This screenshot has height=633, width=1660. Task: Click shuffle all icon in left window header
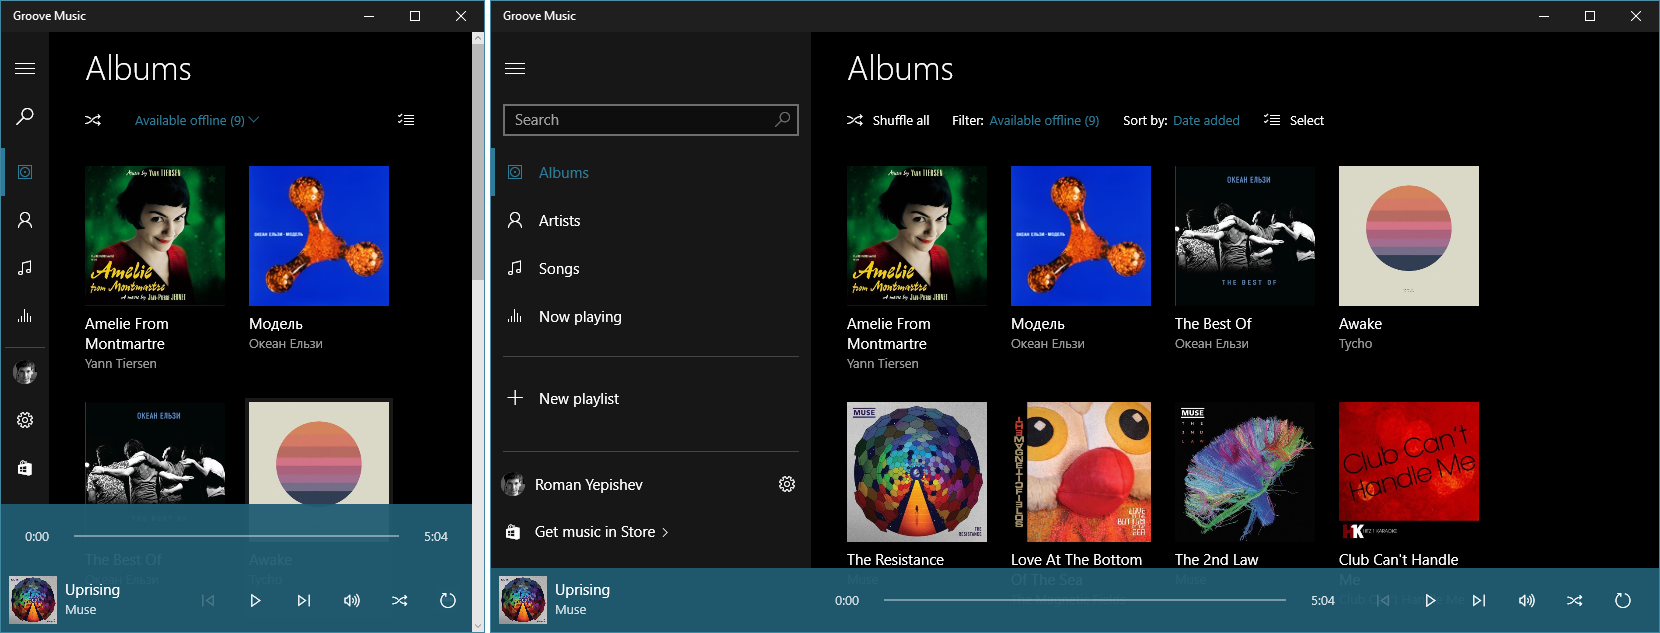[x=93, y=120]
